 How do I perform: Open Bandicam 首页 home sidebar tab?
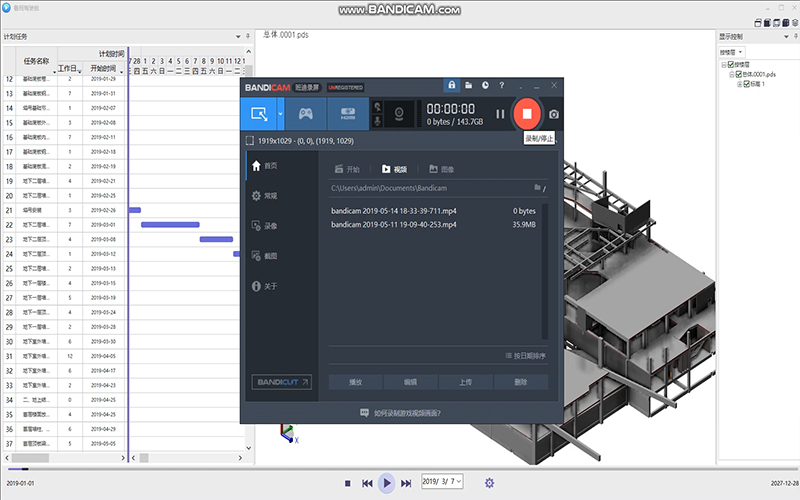click(282, 166)
